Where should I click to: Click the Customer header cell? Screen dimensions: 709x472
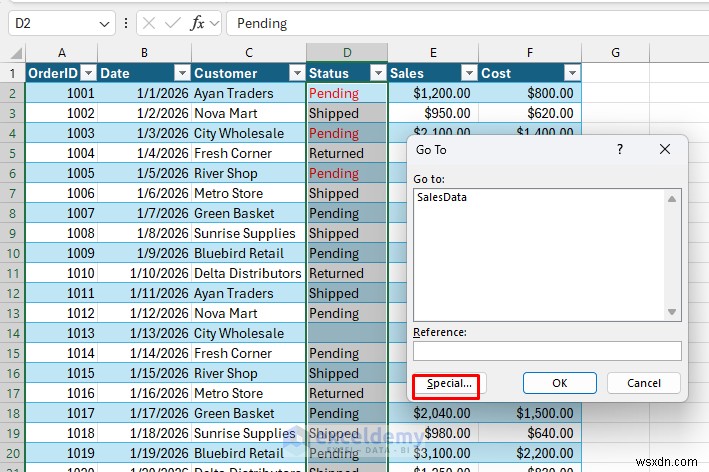(249, 73)
